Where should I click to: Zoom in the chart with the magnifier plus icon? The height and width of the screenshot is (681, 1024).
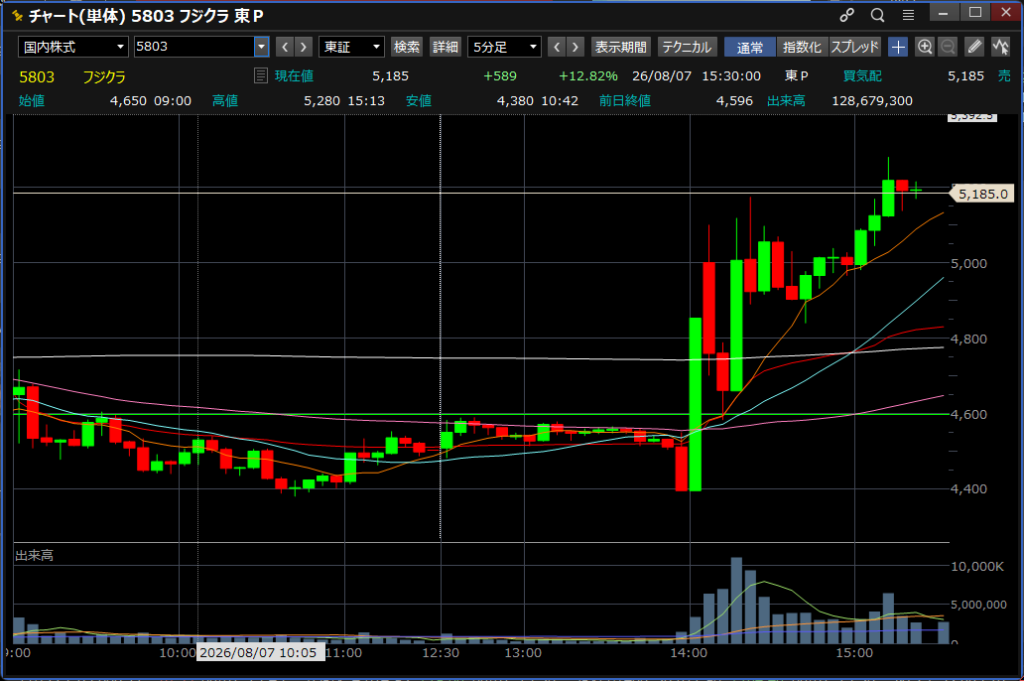[925, 47]
